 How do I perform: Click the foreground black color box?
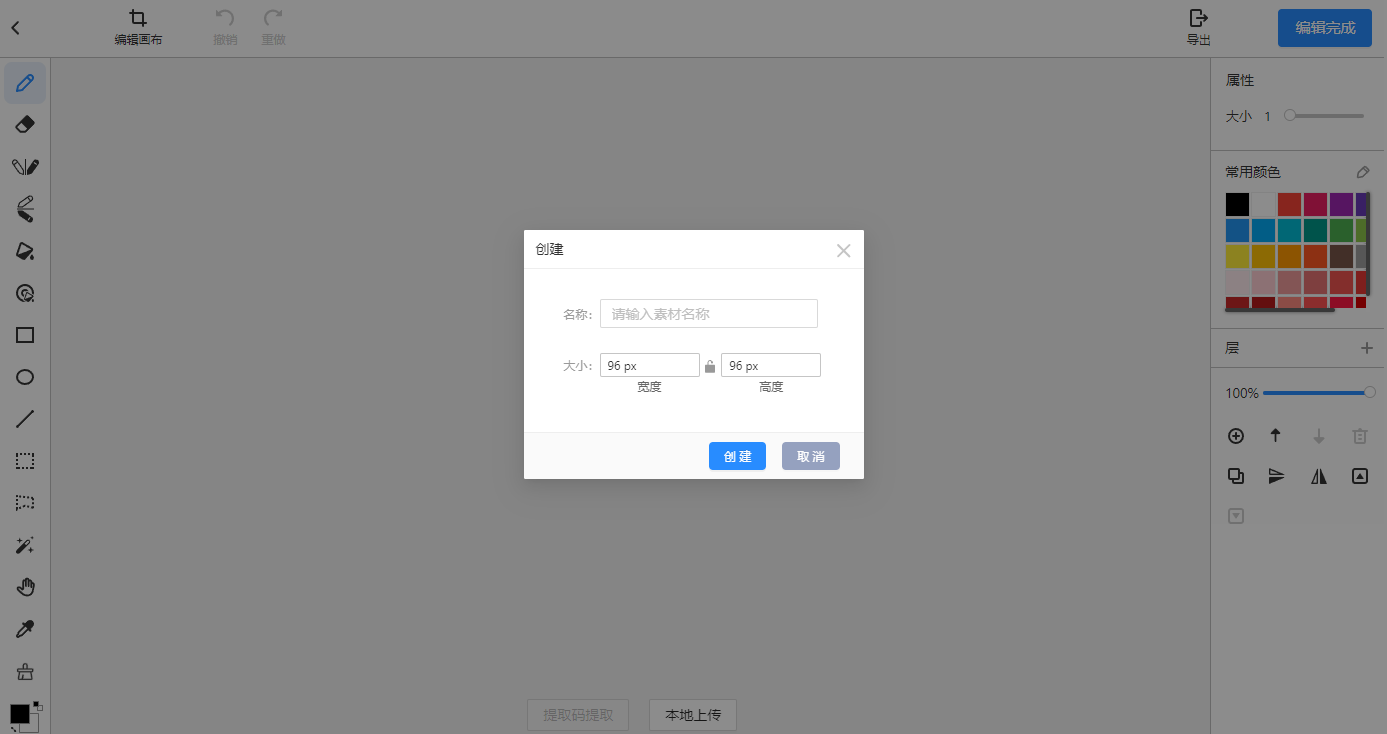tap(19, 713)
